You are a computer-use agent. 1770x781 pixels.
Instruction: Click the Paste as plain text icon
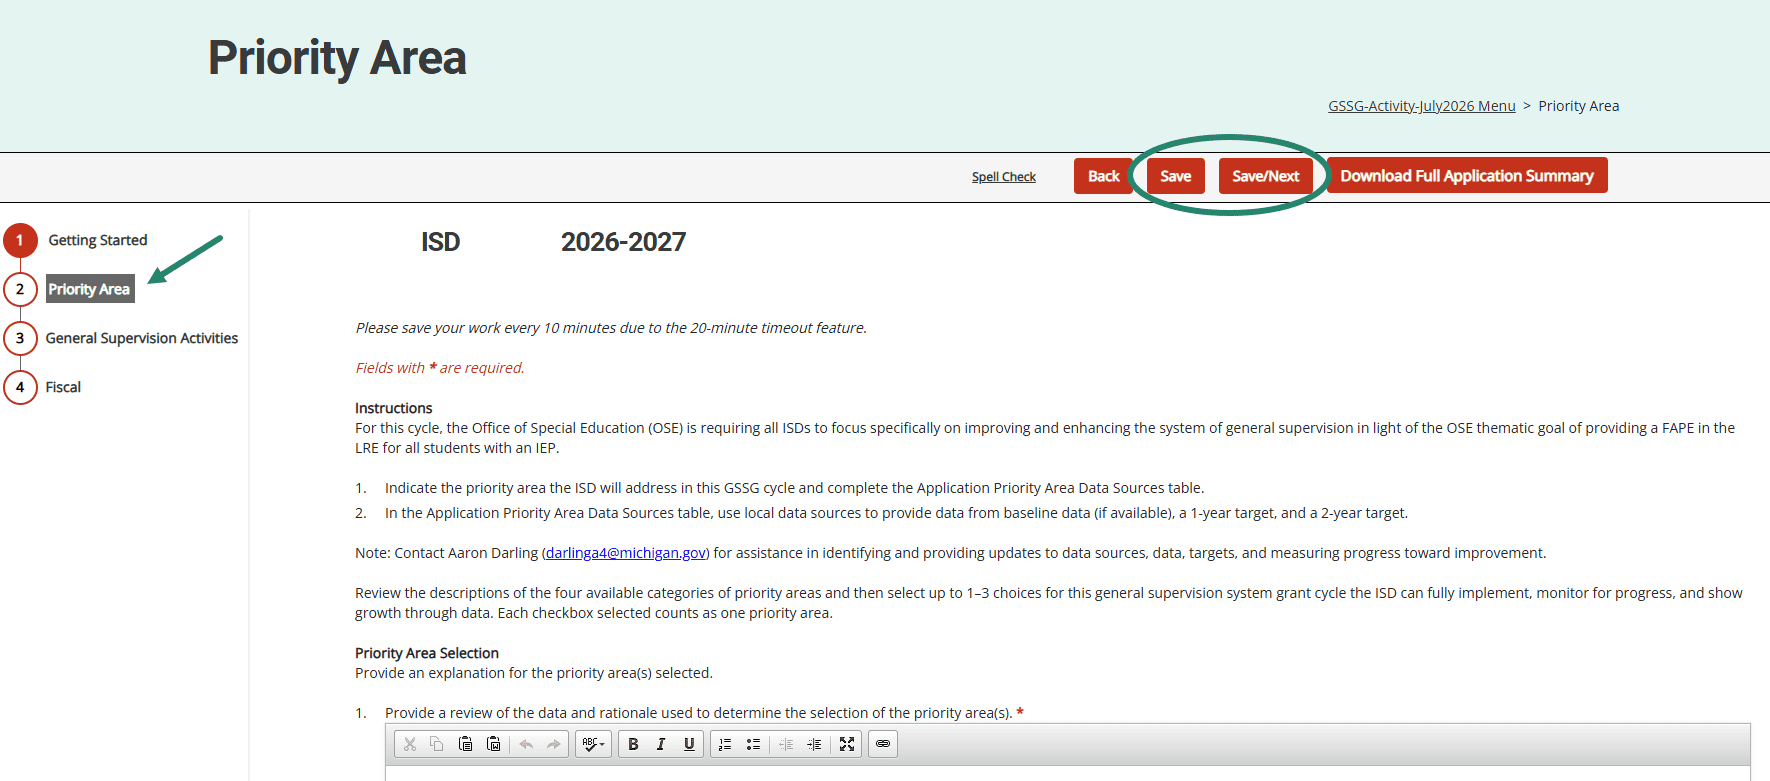[465, 744]
